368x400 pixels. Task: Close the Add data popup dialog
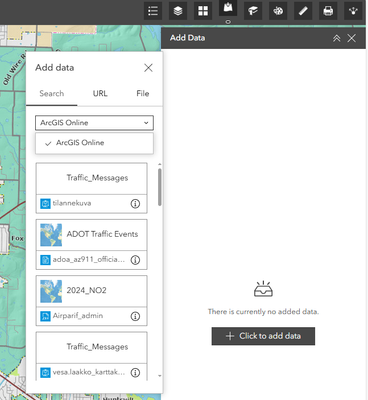click(148, 68)
